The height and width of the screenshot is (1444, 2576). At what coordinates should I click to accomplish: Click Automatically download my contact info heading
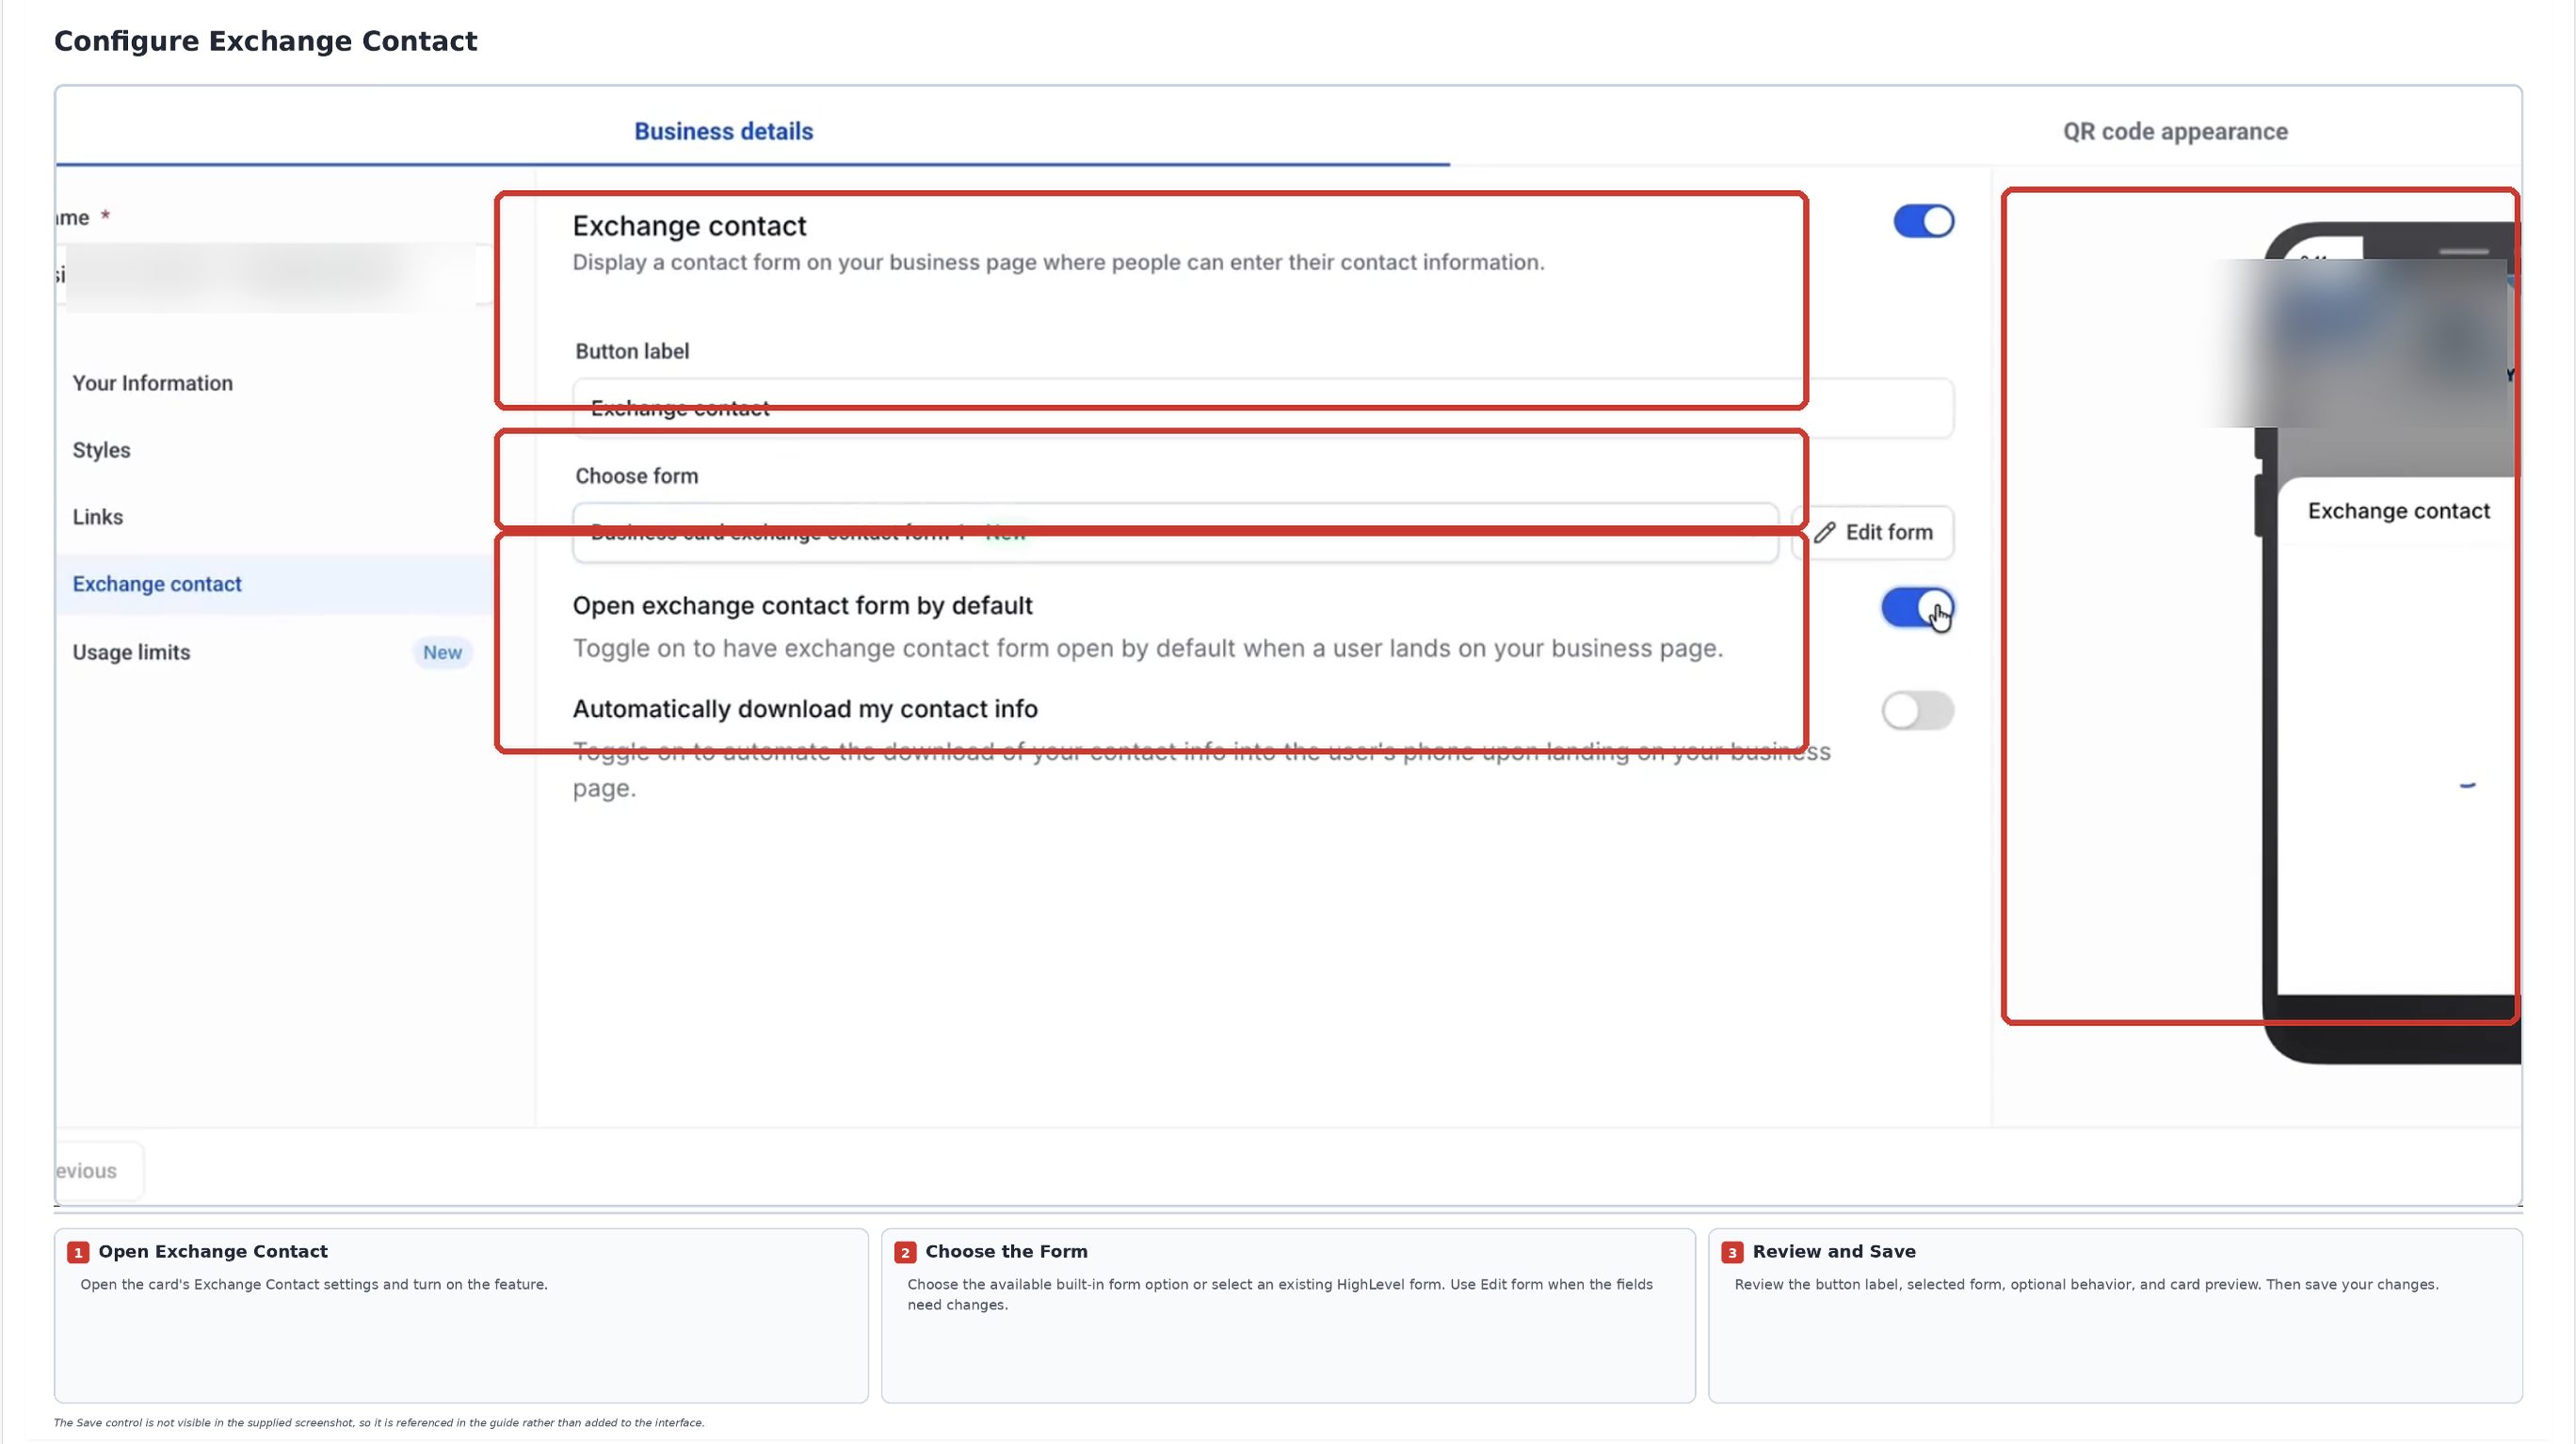(805, 709)
